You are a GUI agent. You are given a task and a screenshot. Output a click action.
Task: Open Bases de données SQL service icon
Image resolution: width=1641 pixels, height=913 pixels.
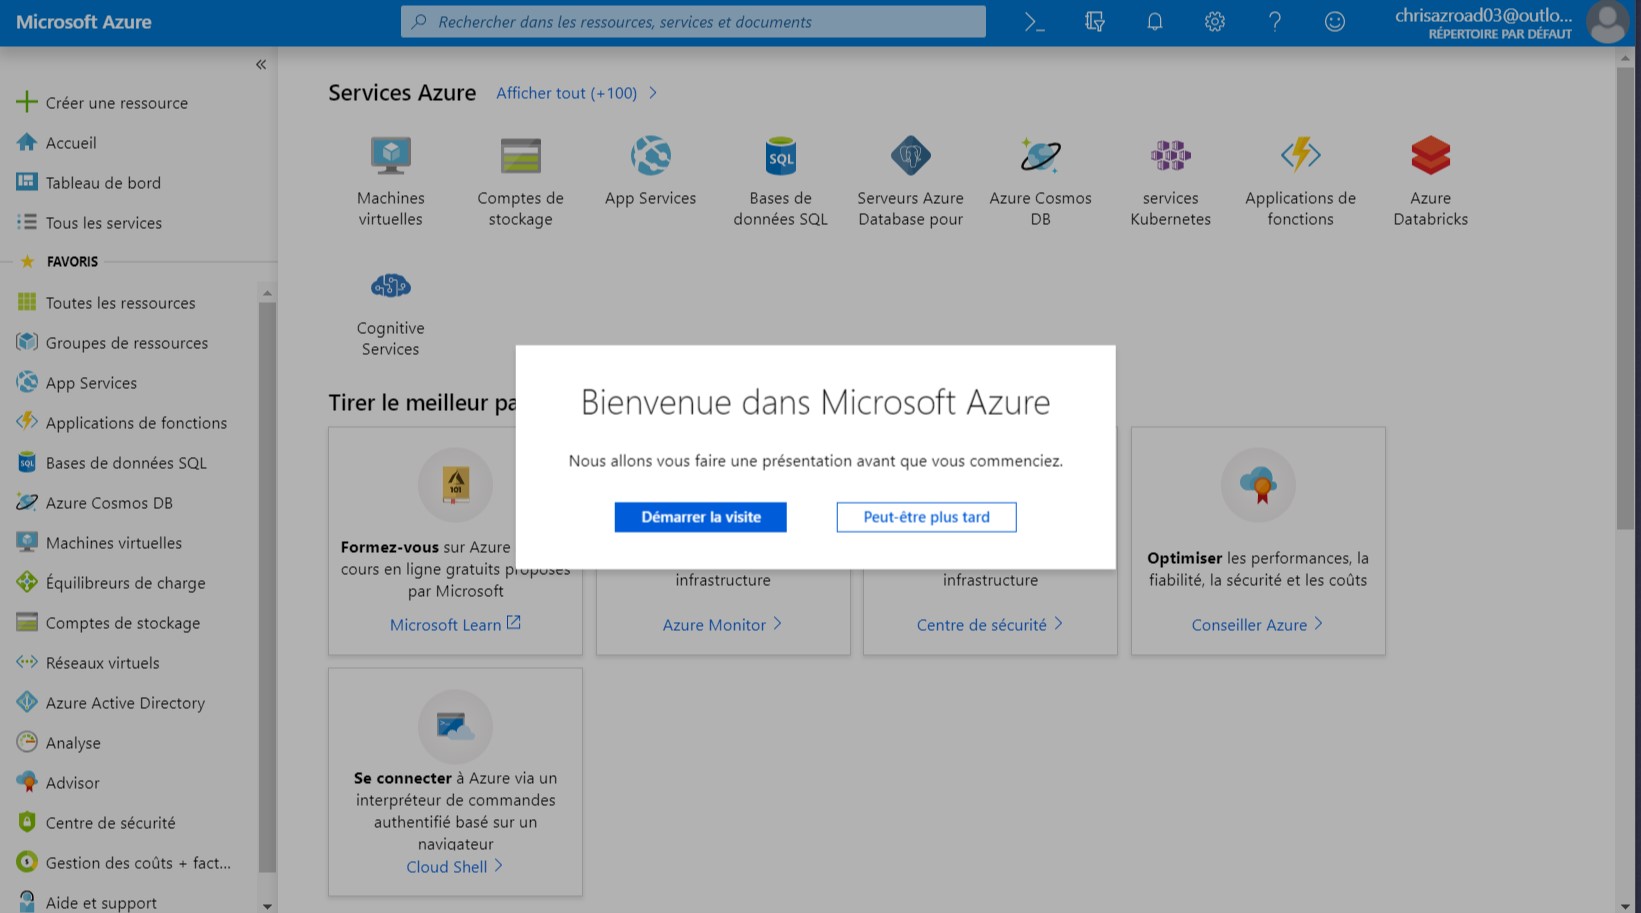pyautogui.click(x=781, y=156)
